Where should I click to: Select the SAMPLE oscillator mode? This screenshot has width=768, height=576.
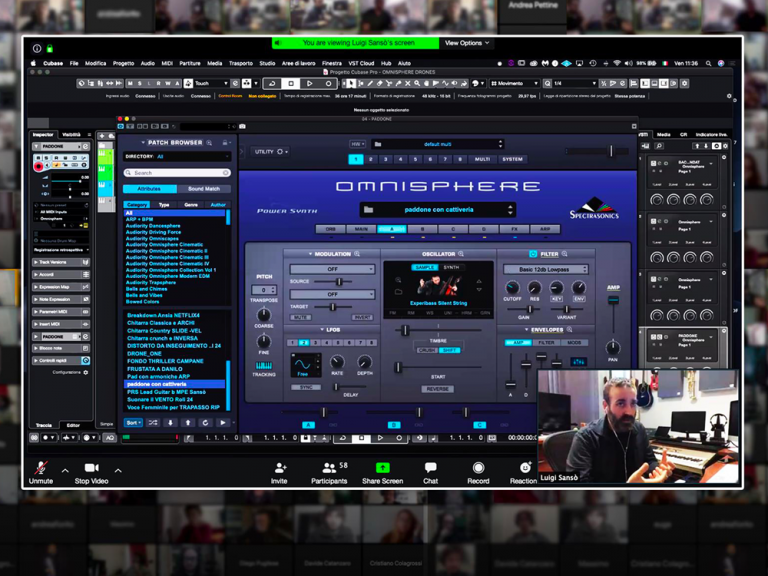(425, 267)
